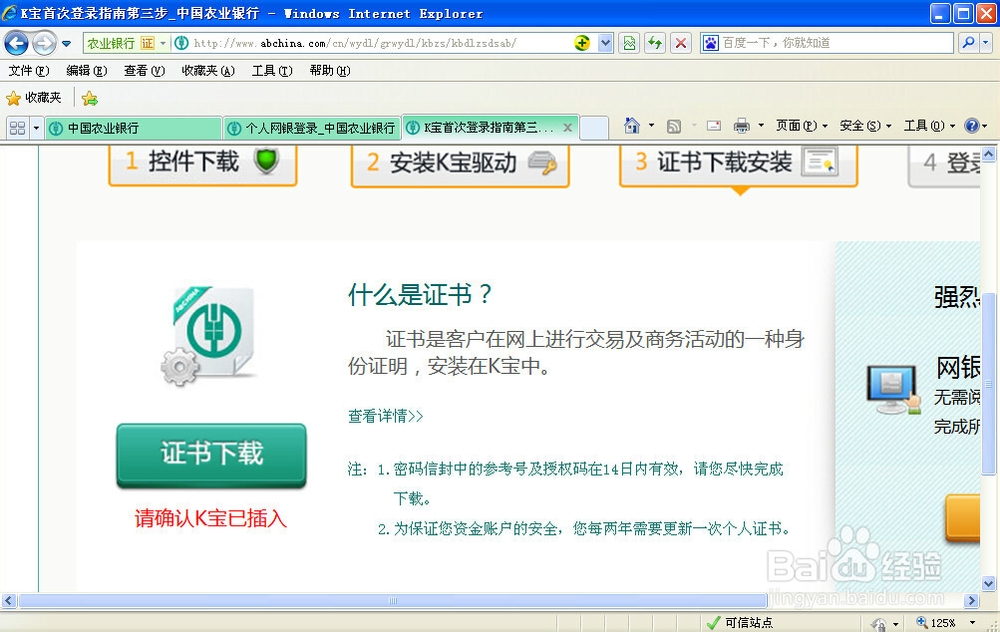
Task: Click the add-to-favorites-bar star icon
Action: [x=90, y=98]
